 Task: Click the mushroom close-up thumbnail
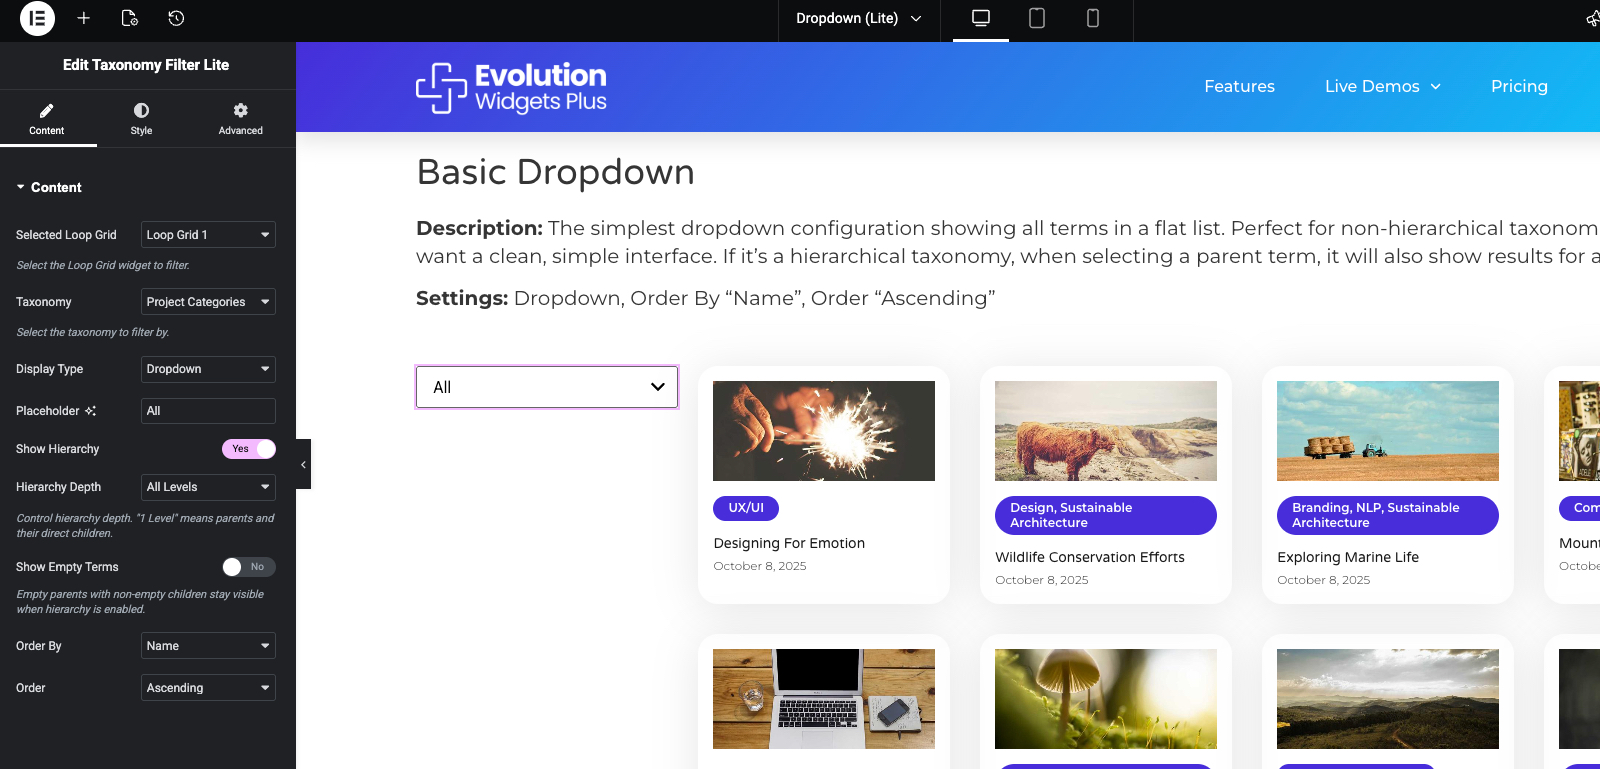[1106, 699]
